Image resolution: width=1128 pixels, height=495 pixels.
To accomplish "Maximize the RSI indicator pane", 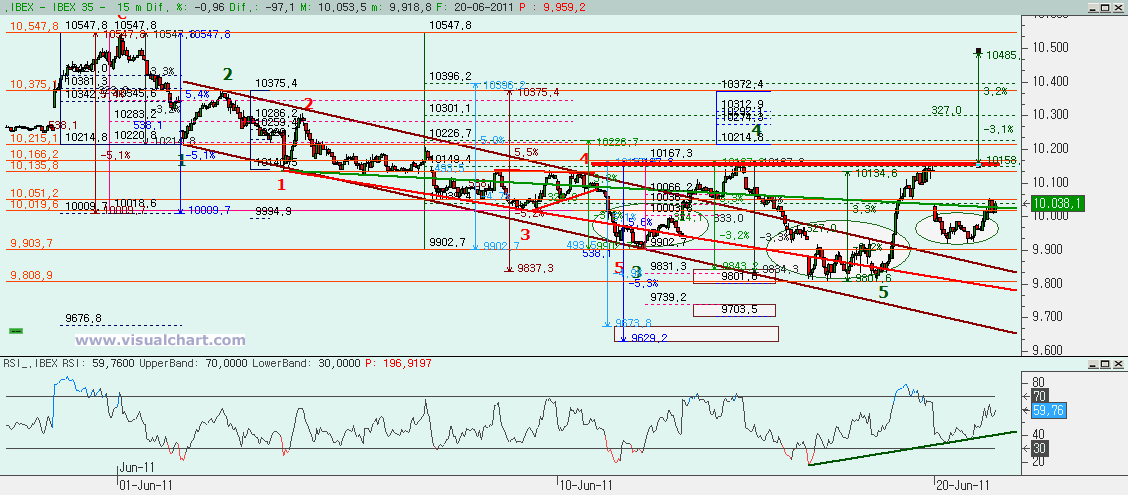I will click(x=1106, y=364).
